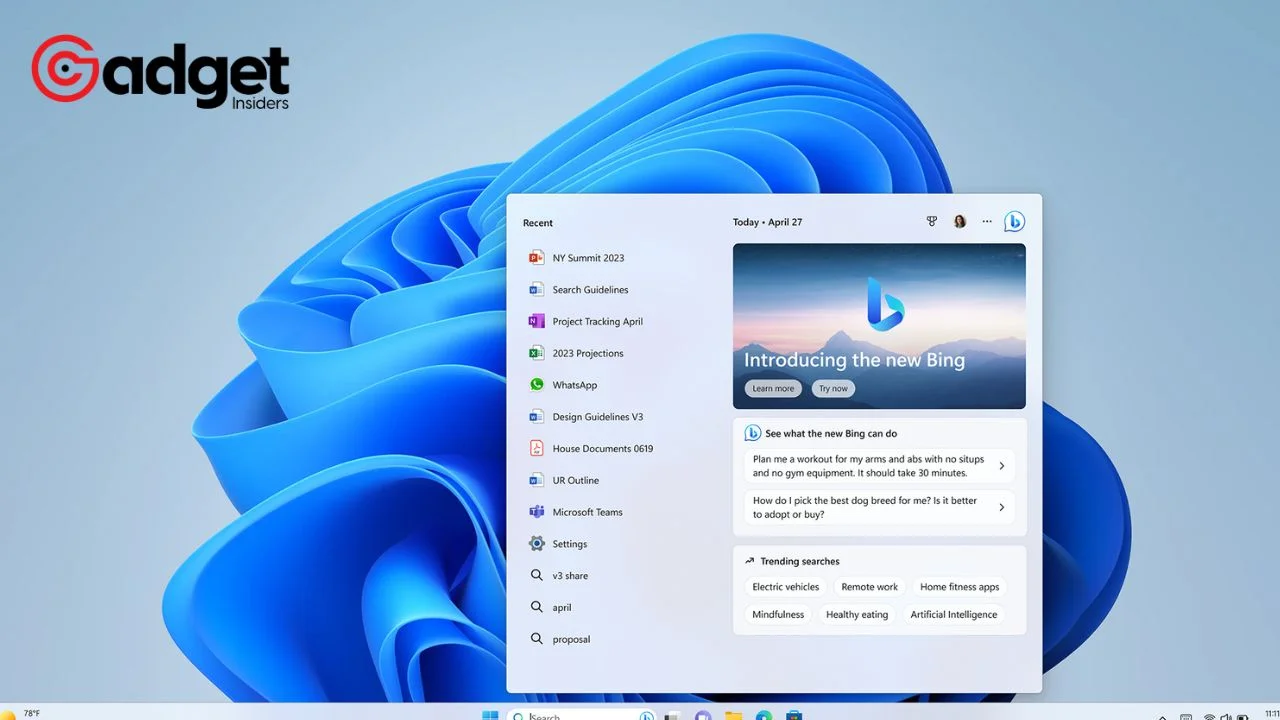
Task: Click the 'Today • April 27' date text
Action: 767,222
